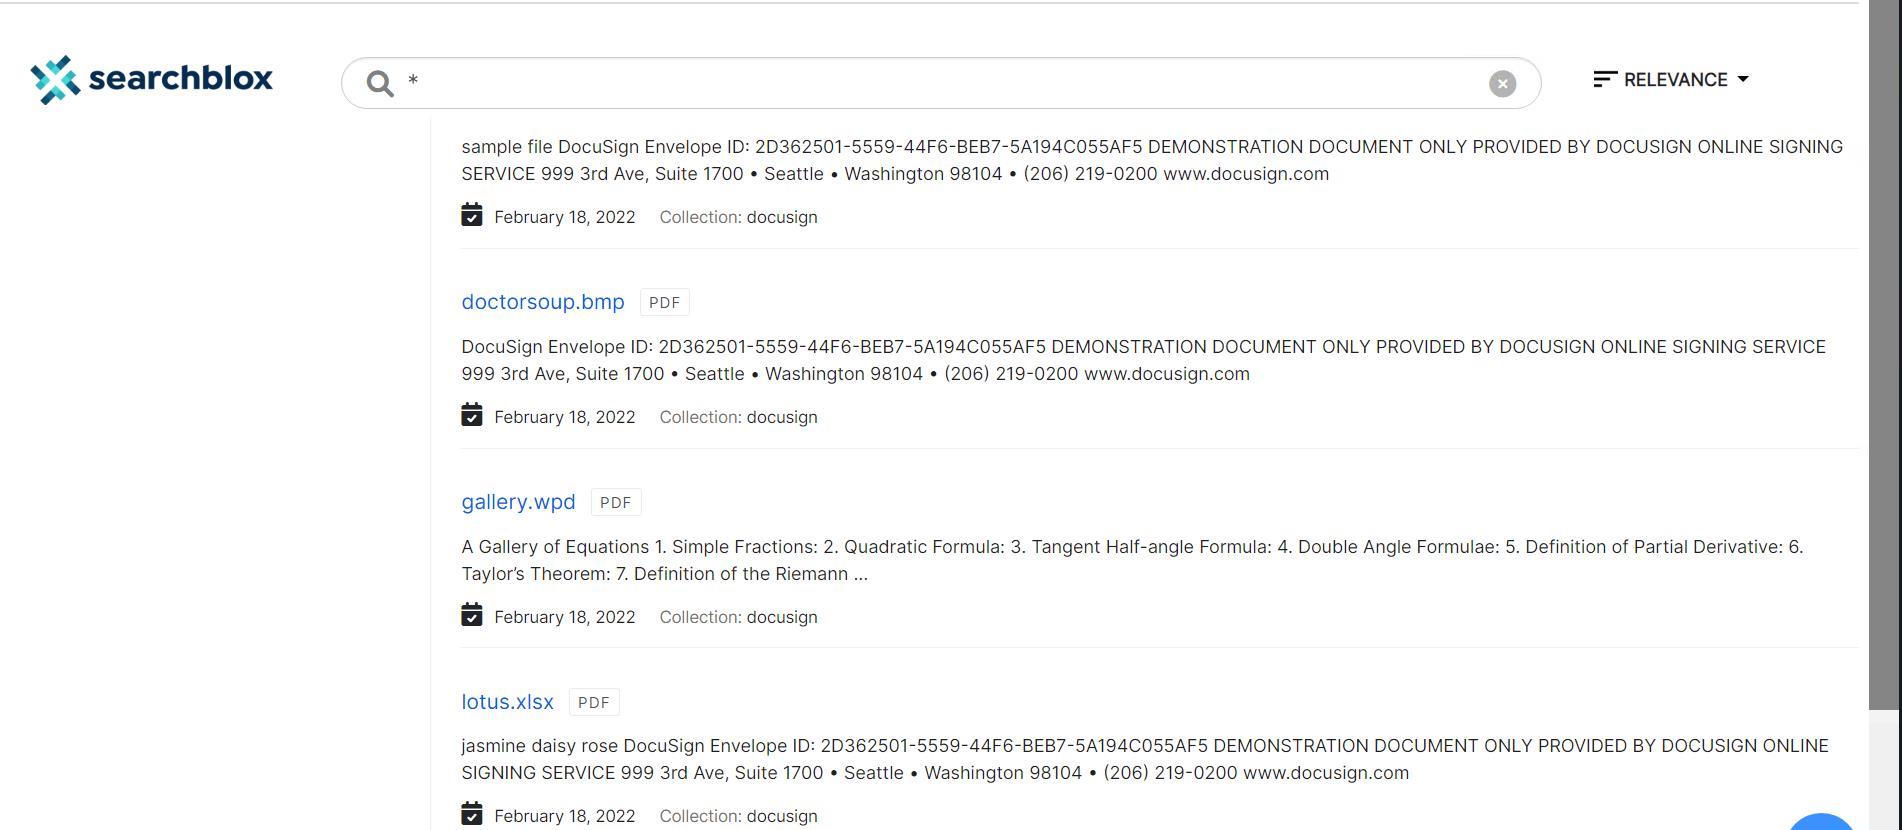Click the calendar icon under lotus.xlsx

click(x=472, y=814)
